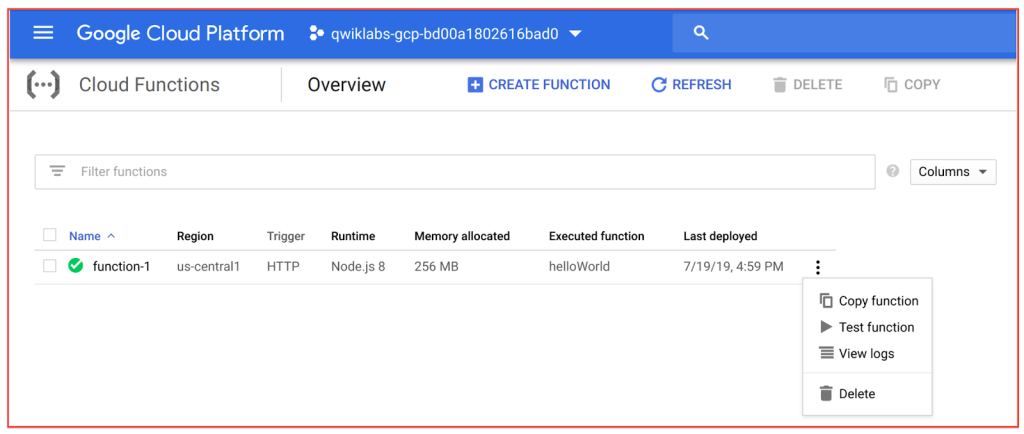Image resolution: width=1024 pixels, height=434 pixels.
Task: Click the search magnifier icon
Action: (701, 33)
